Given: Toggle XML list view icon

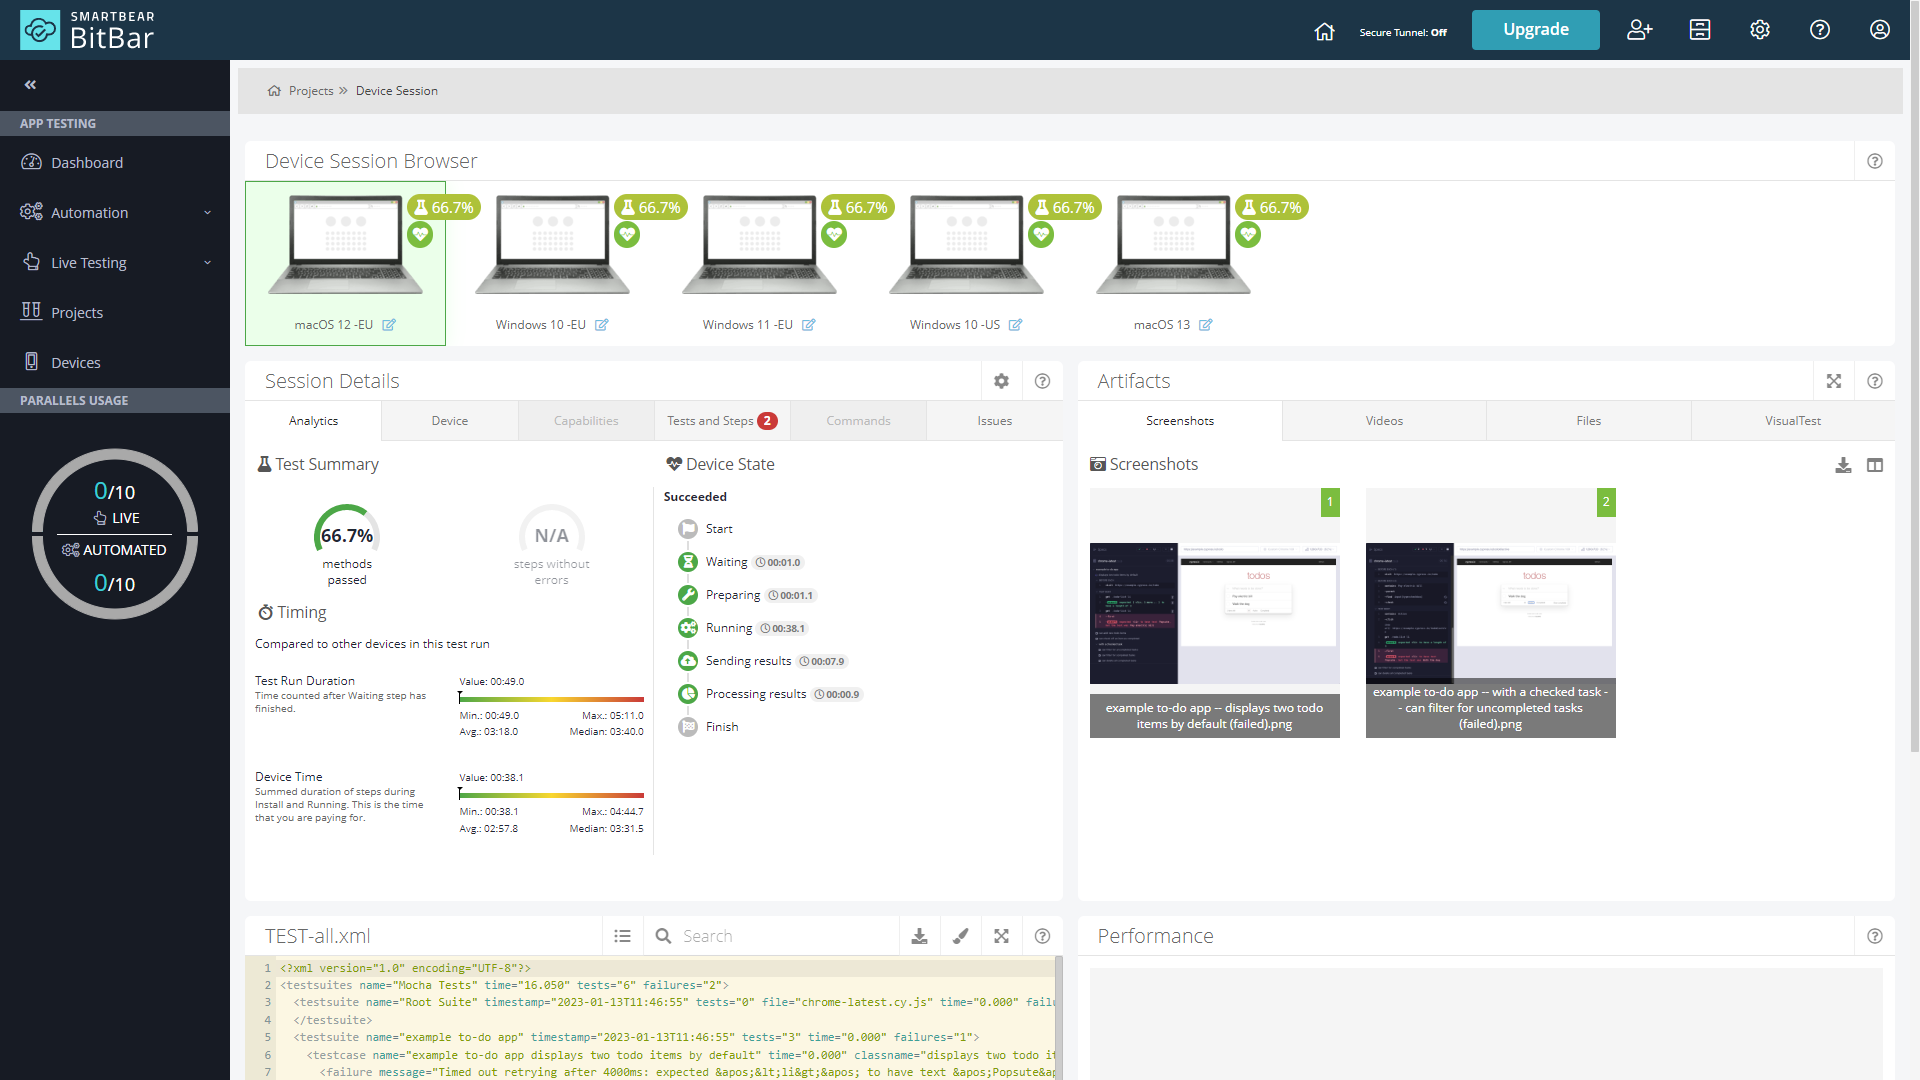Looking at the screenshot, I should [622, 936].
